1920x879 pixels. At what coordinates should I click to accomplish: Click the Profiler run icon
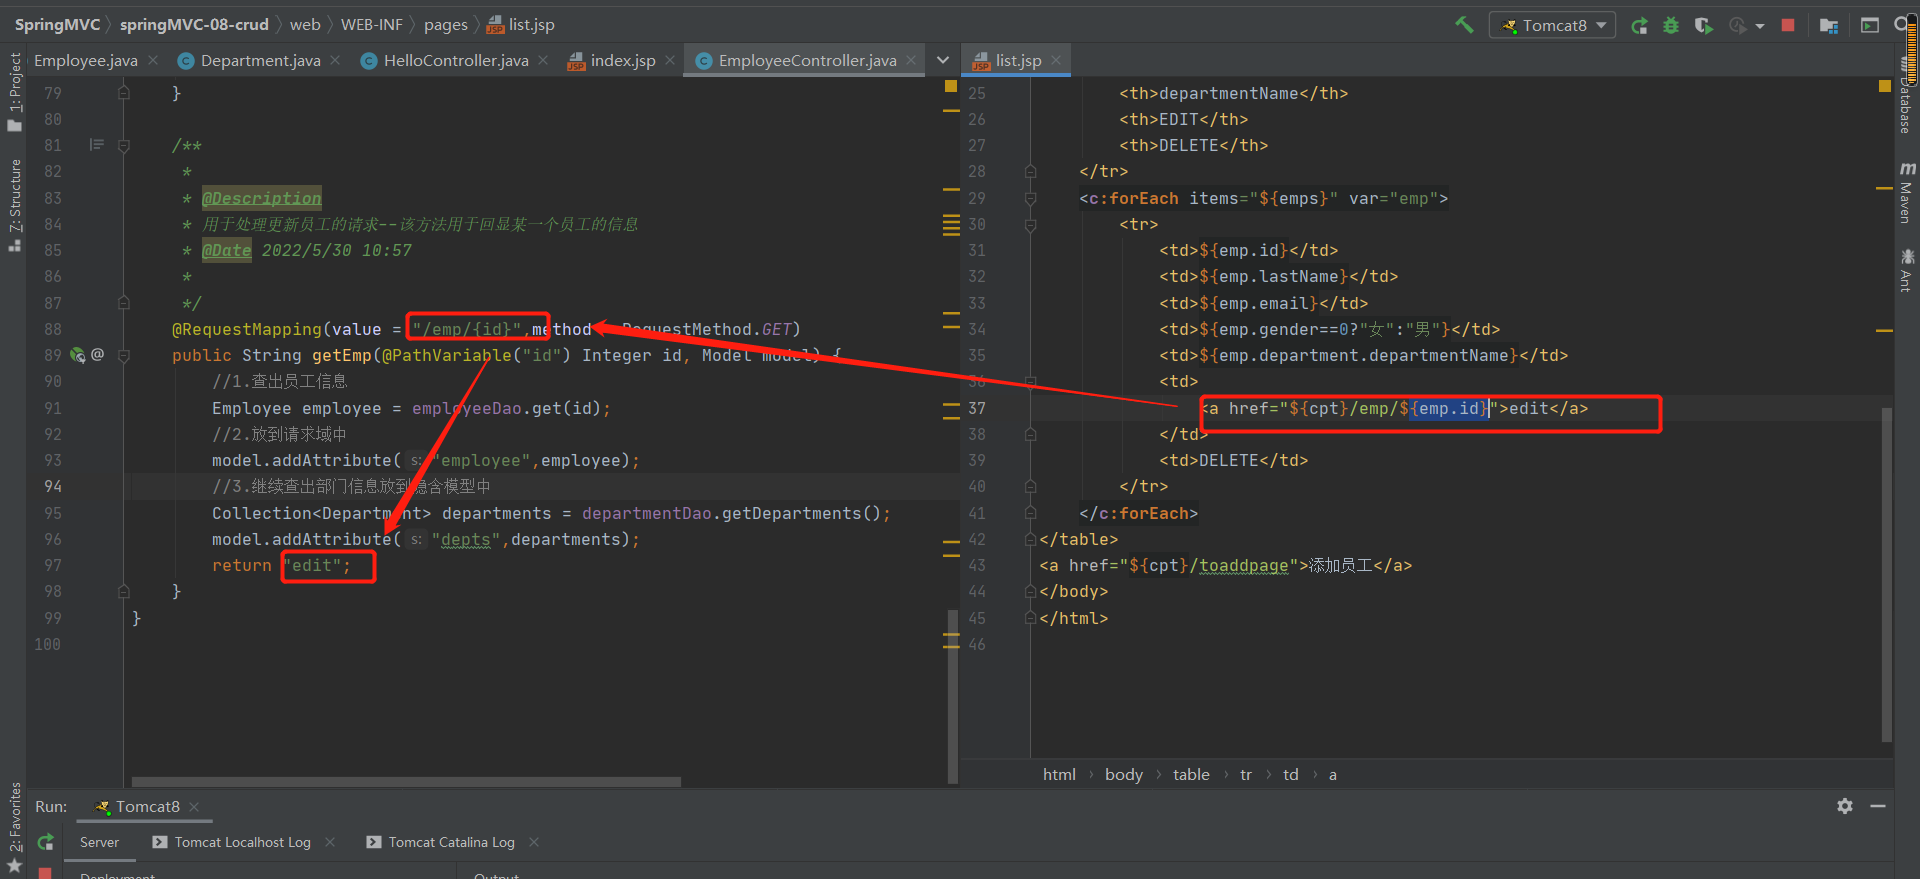point(1738,25)
